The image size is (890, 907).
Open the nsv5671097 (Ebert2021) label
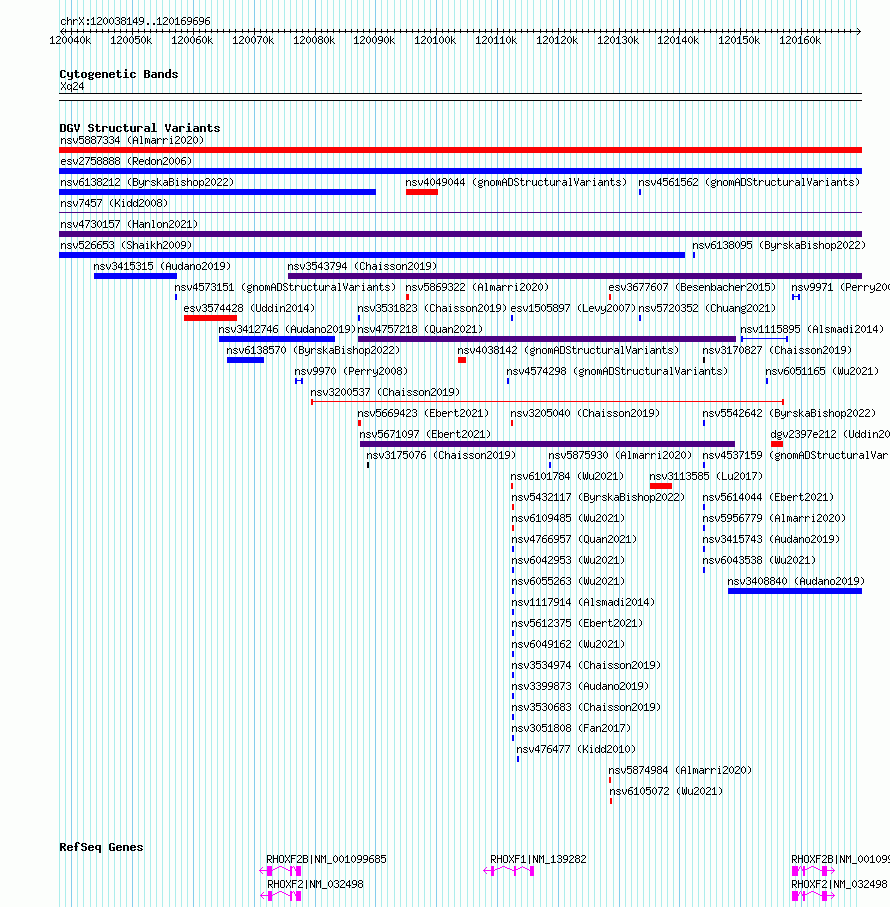click(x=425, y=434)
